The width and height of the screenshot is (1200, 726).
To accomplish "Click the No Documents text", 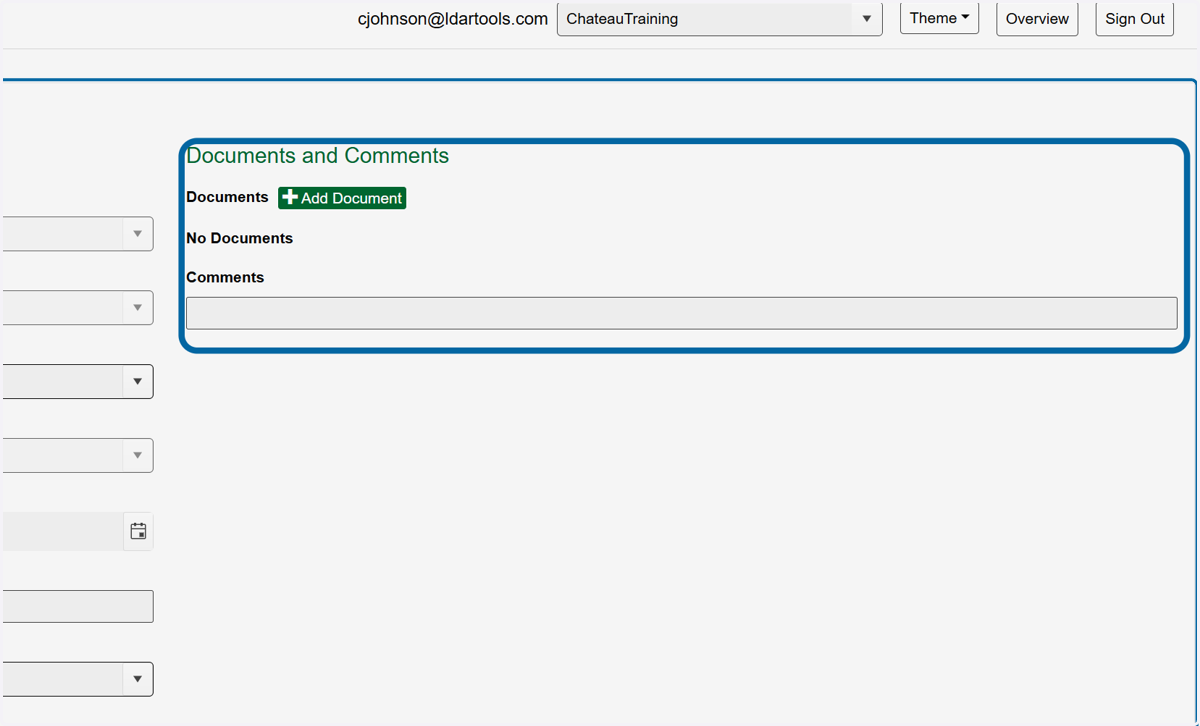I will point(239,238).
